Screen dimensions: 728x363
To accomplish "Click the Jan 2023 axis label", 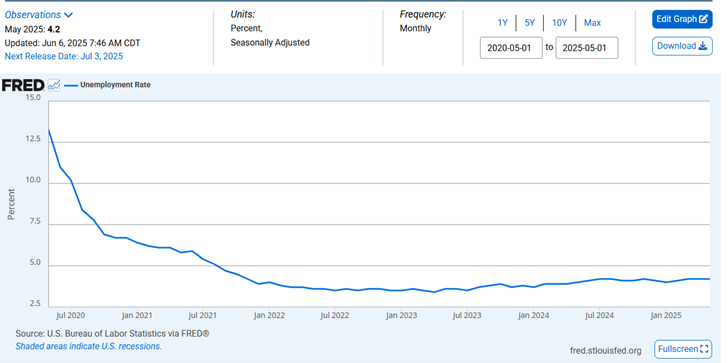I will click(x=402, y=316).
